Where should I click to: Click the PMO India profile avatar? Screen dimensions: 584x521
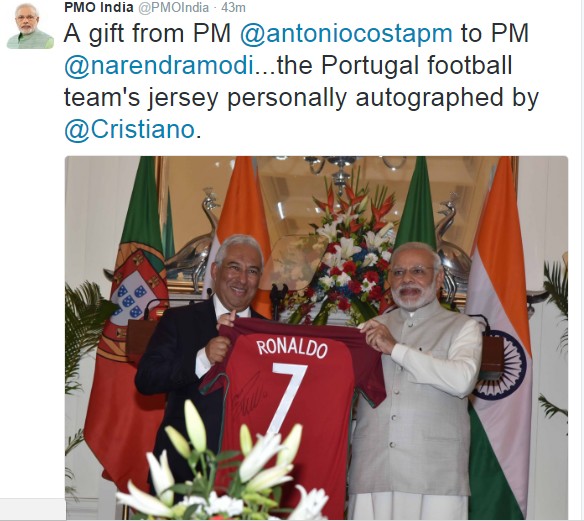point(30,25)
